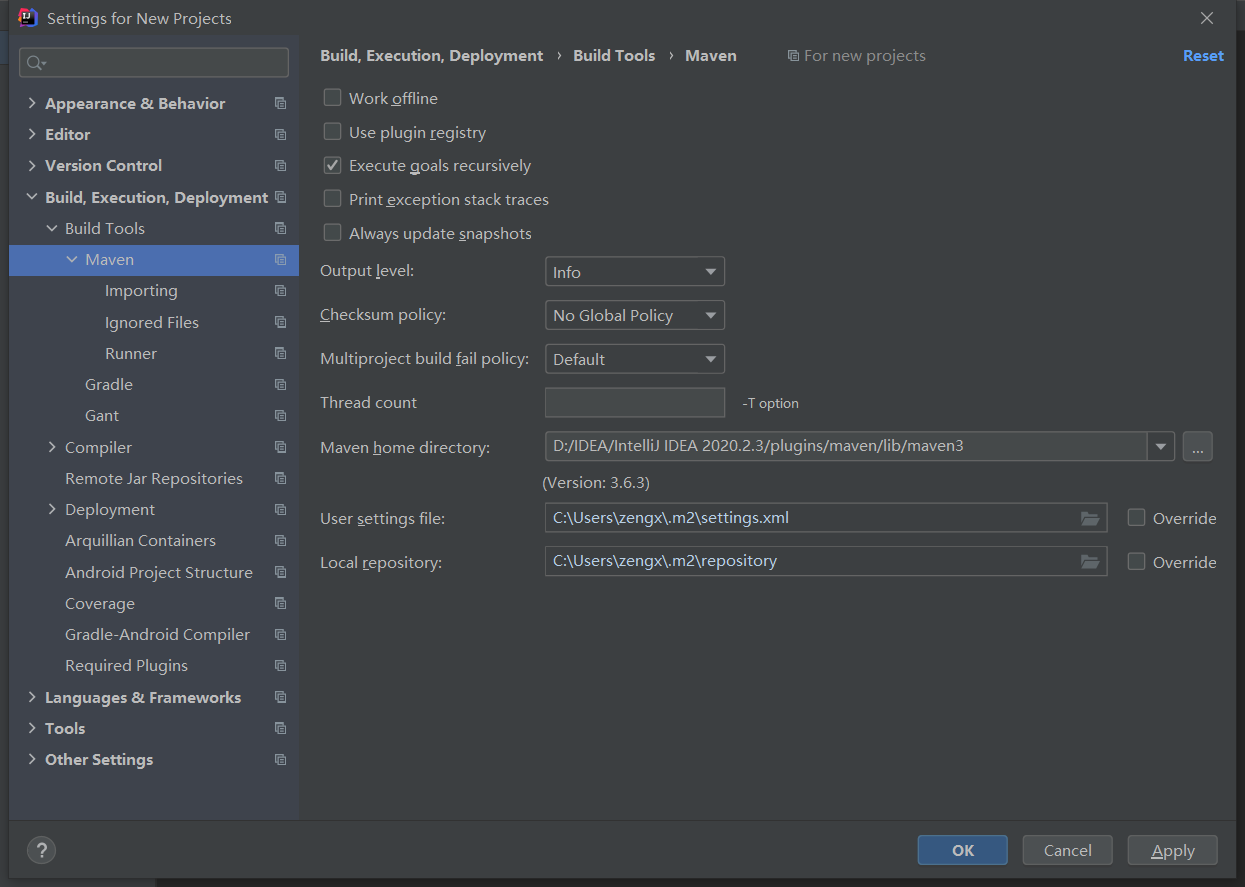Expand the Version Control section
The width and height of the screenshot is (1245, 887).
coord(32,166)
